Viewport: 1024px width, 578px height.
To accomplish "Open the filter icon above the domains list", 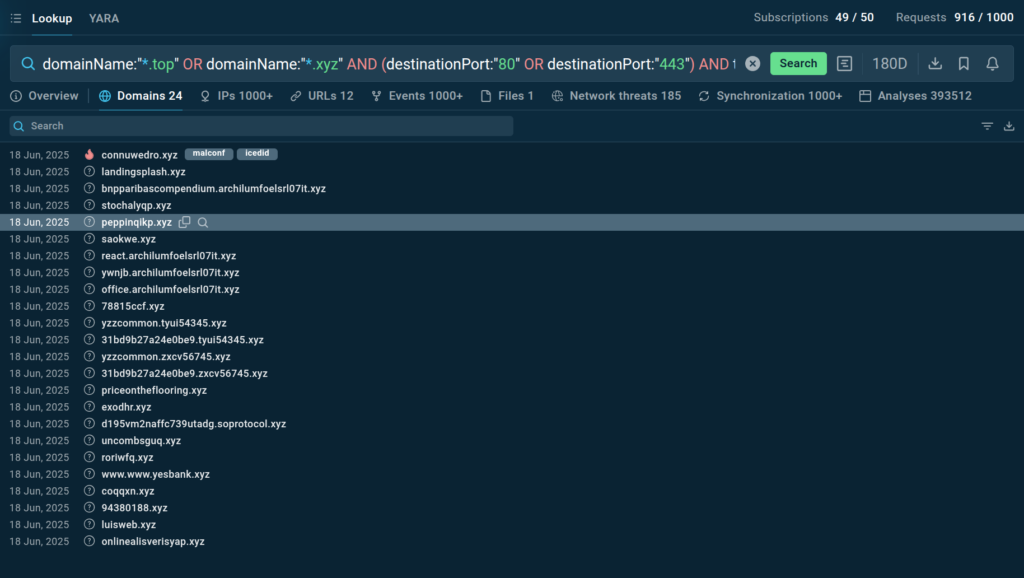I will pyautogui.click(x=987, y=126).
